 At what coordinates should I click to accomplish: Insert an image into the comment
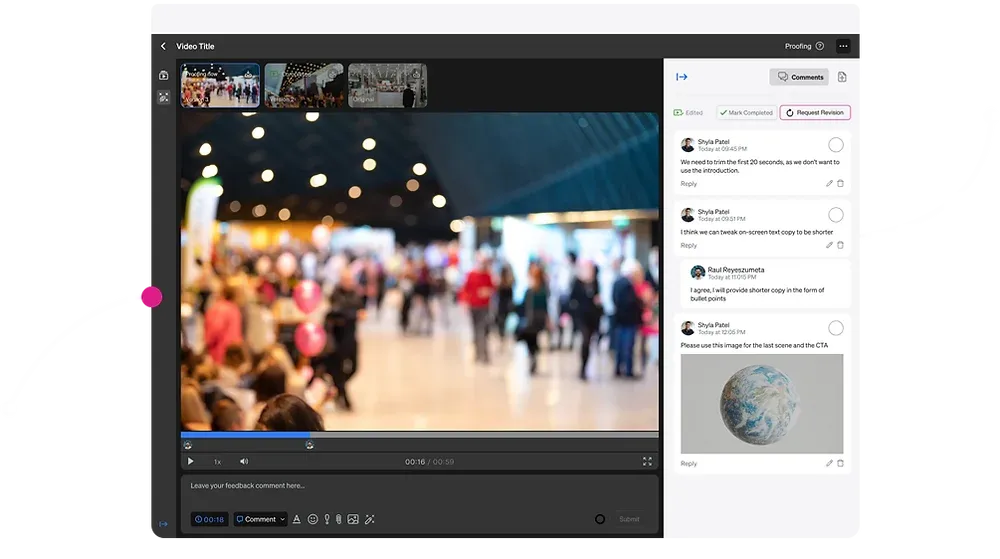coord(353,519)
